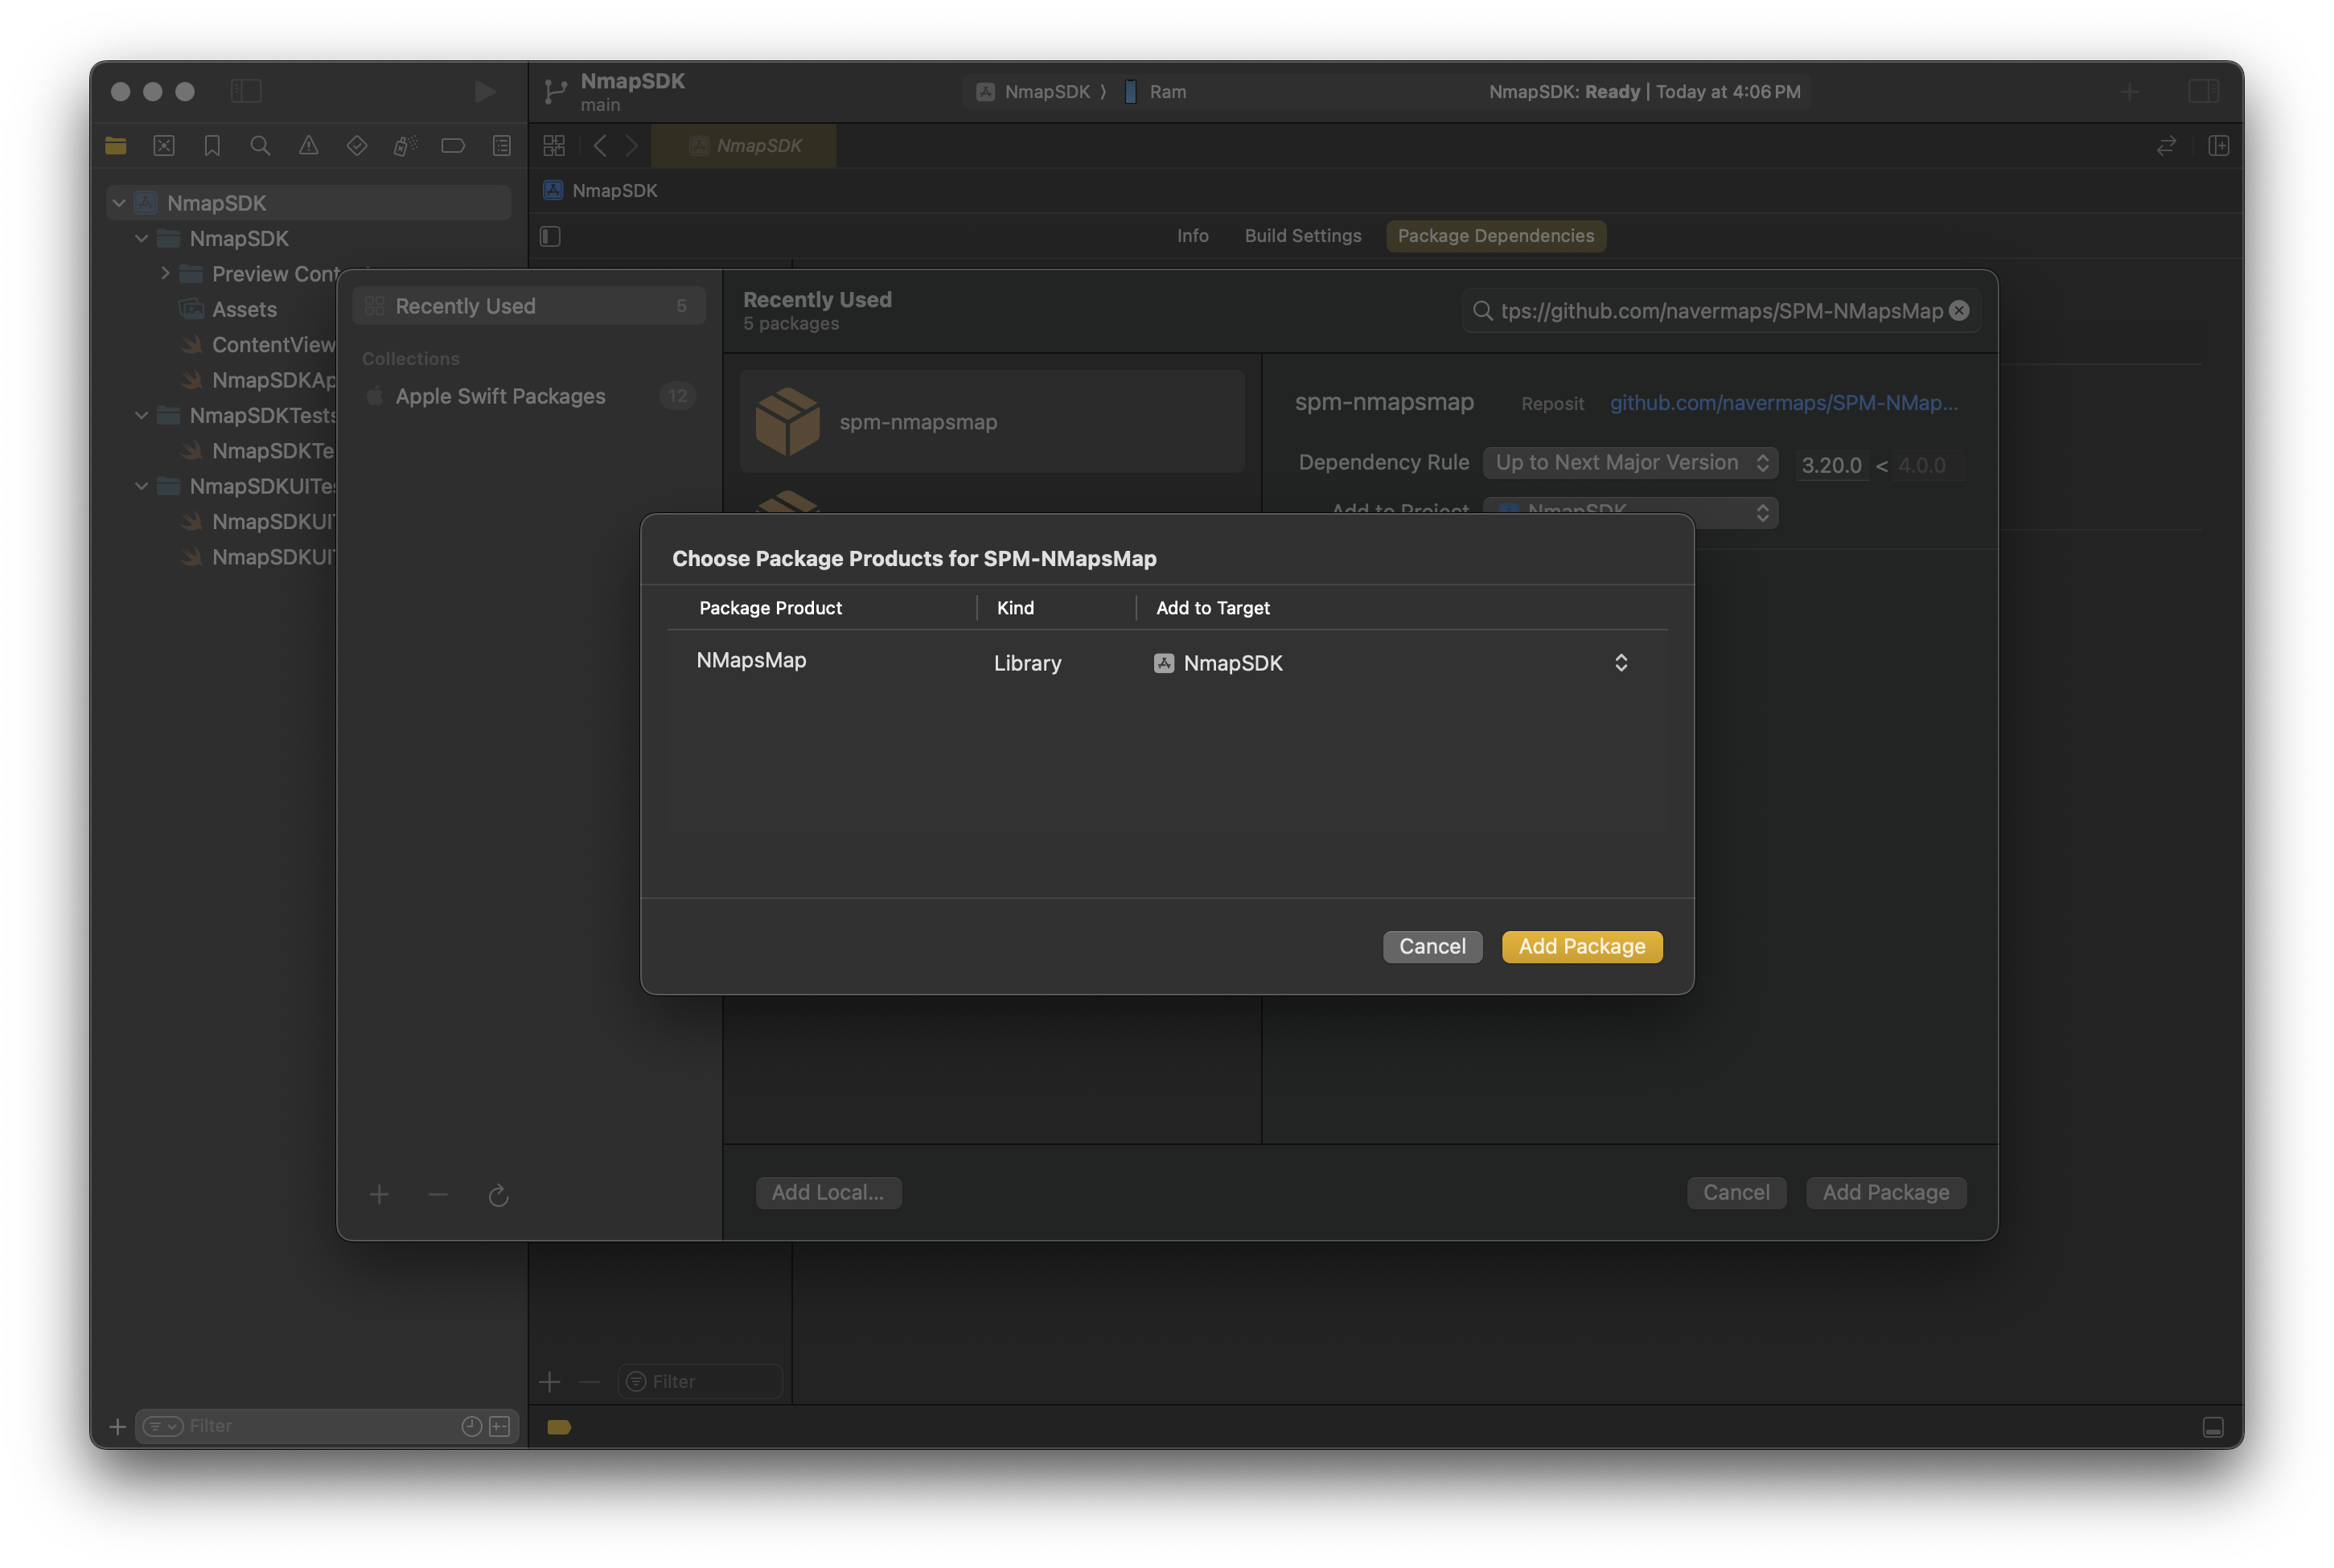Click the package URL search field
The height and width of the screenshot is (1568, 2334).
click(1720, 311)
